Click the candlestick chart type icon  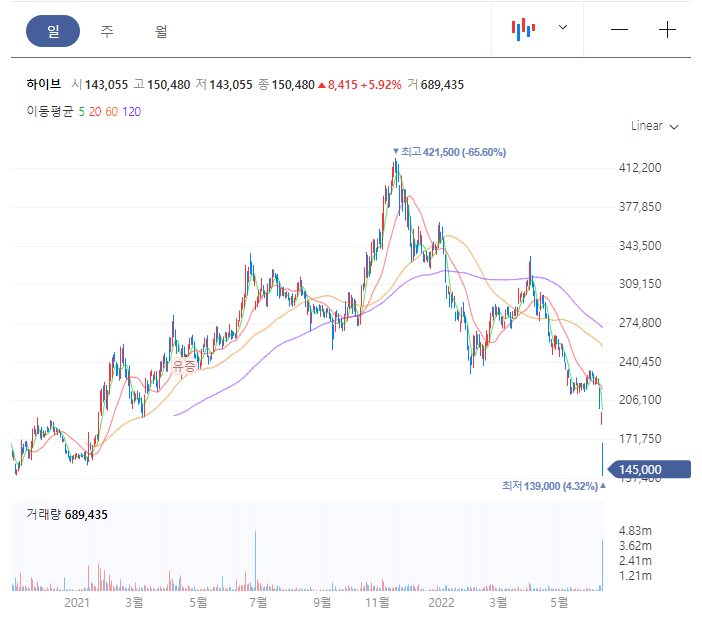523,30
